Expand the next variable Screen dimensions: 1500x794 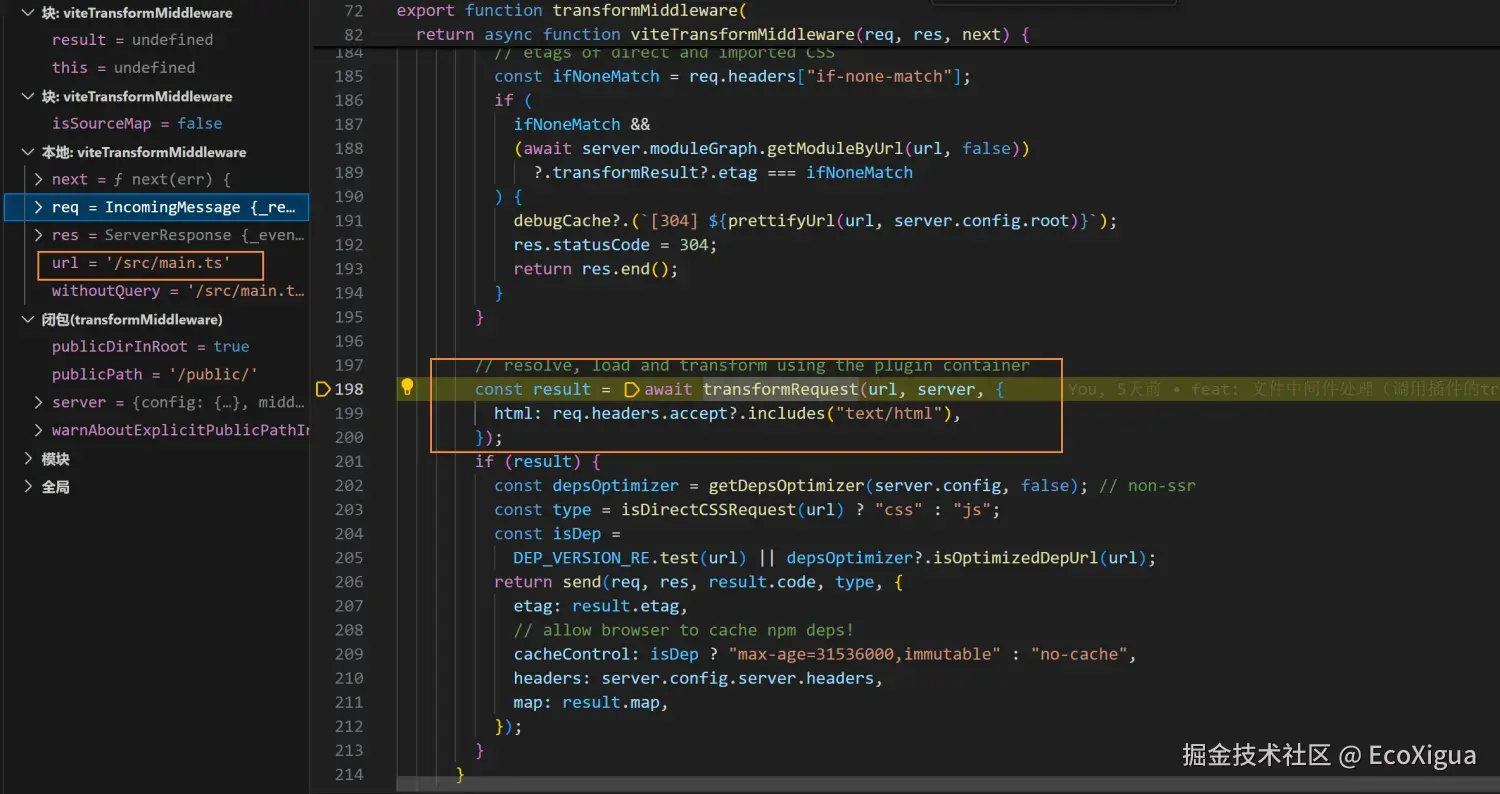point(39,179)
